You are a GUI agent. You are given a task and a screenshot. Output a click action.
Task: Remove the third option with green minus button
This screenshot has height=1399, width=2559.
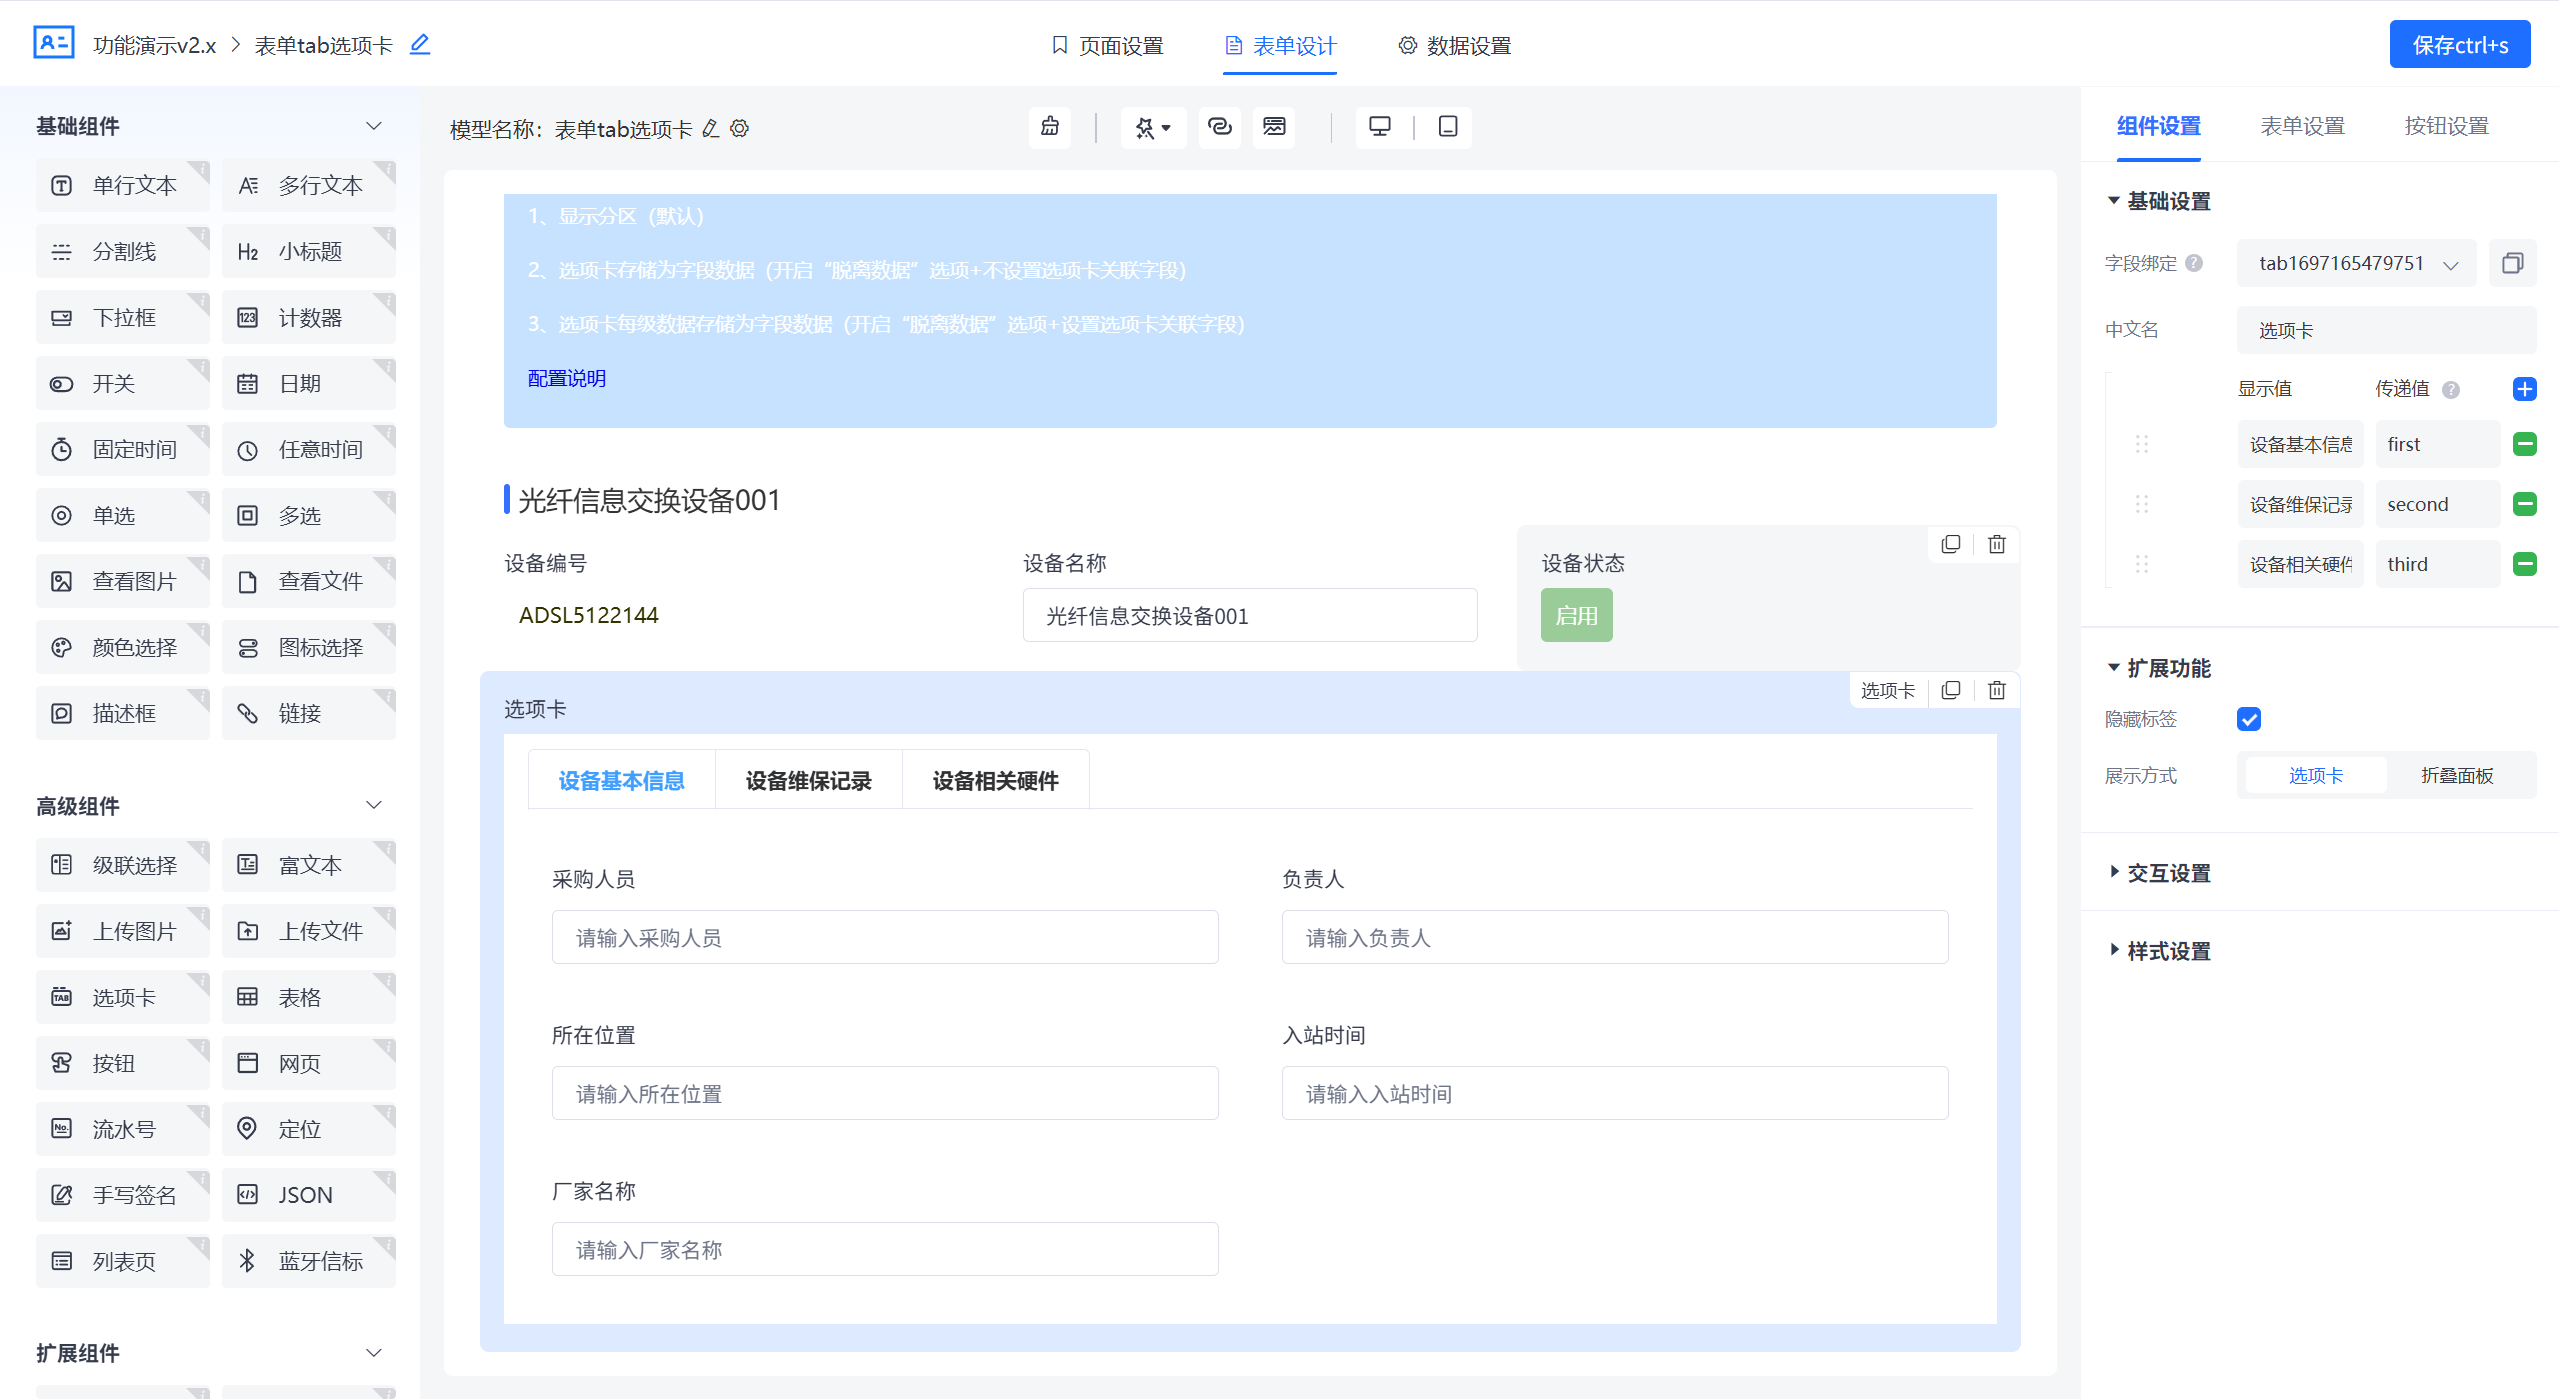[x=2525, y=563]
